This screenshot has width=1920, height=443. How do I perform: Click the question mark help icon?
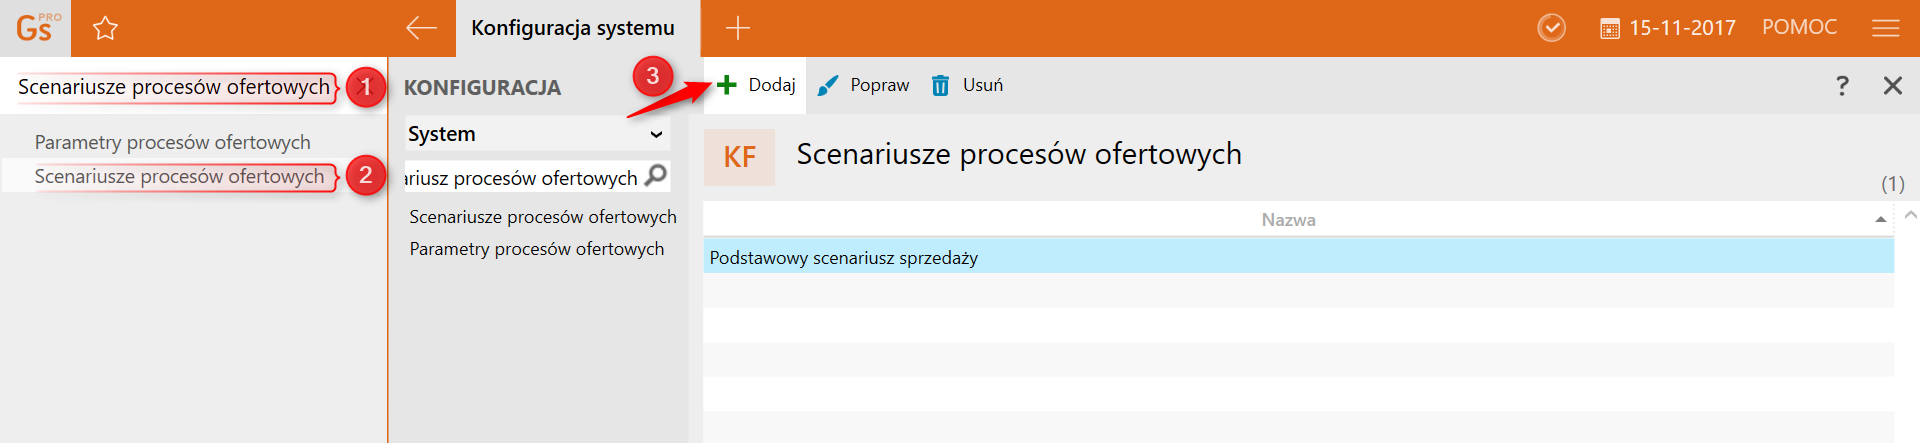tap(1842, 86)
